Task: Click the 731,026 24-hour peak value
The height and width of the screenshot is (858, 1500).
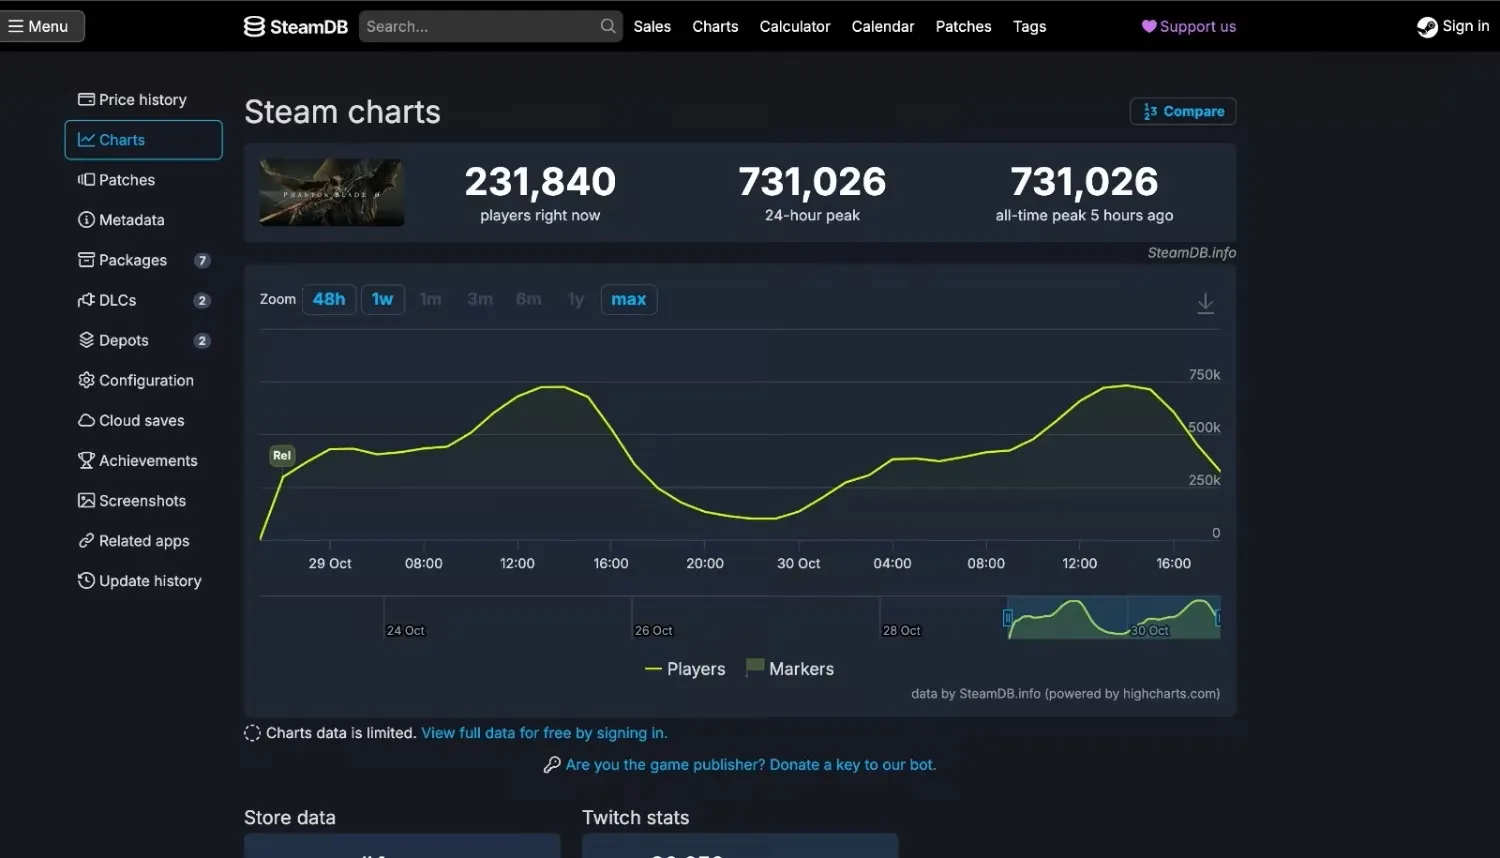Action: 812,182
